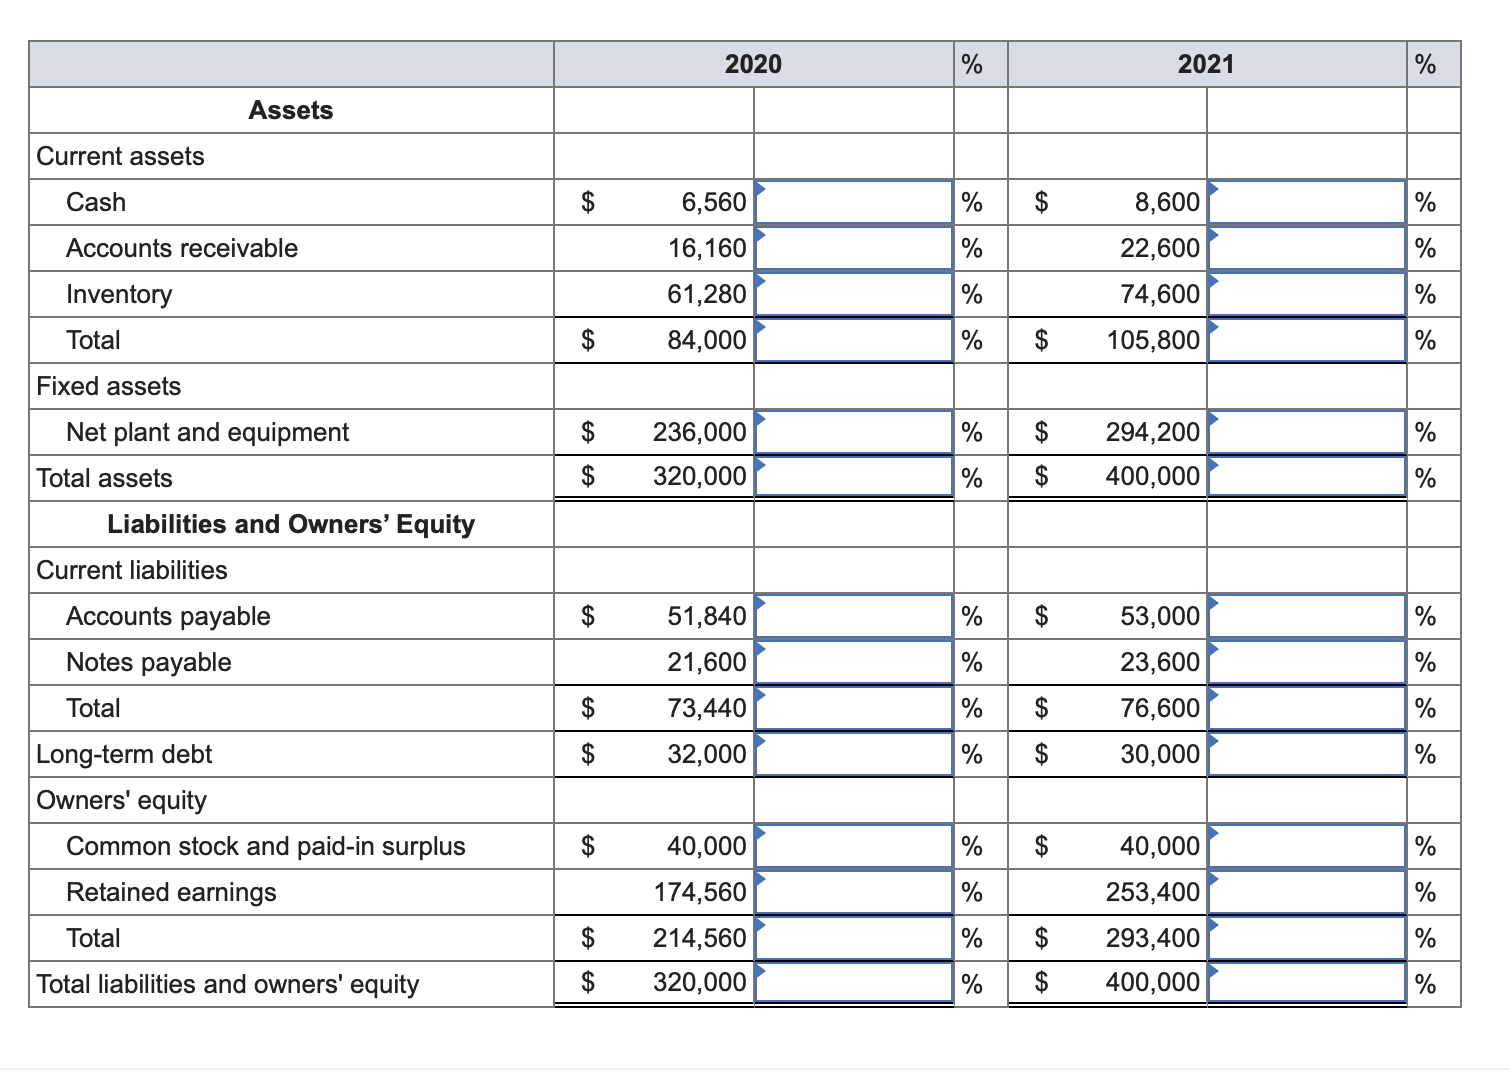The height and width of the screenshot is (1072, 1510).
Task: Select the 2020 Accounts receivable percentage field
Action: click(854, 248)
